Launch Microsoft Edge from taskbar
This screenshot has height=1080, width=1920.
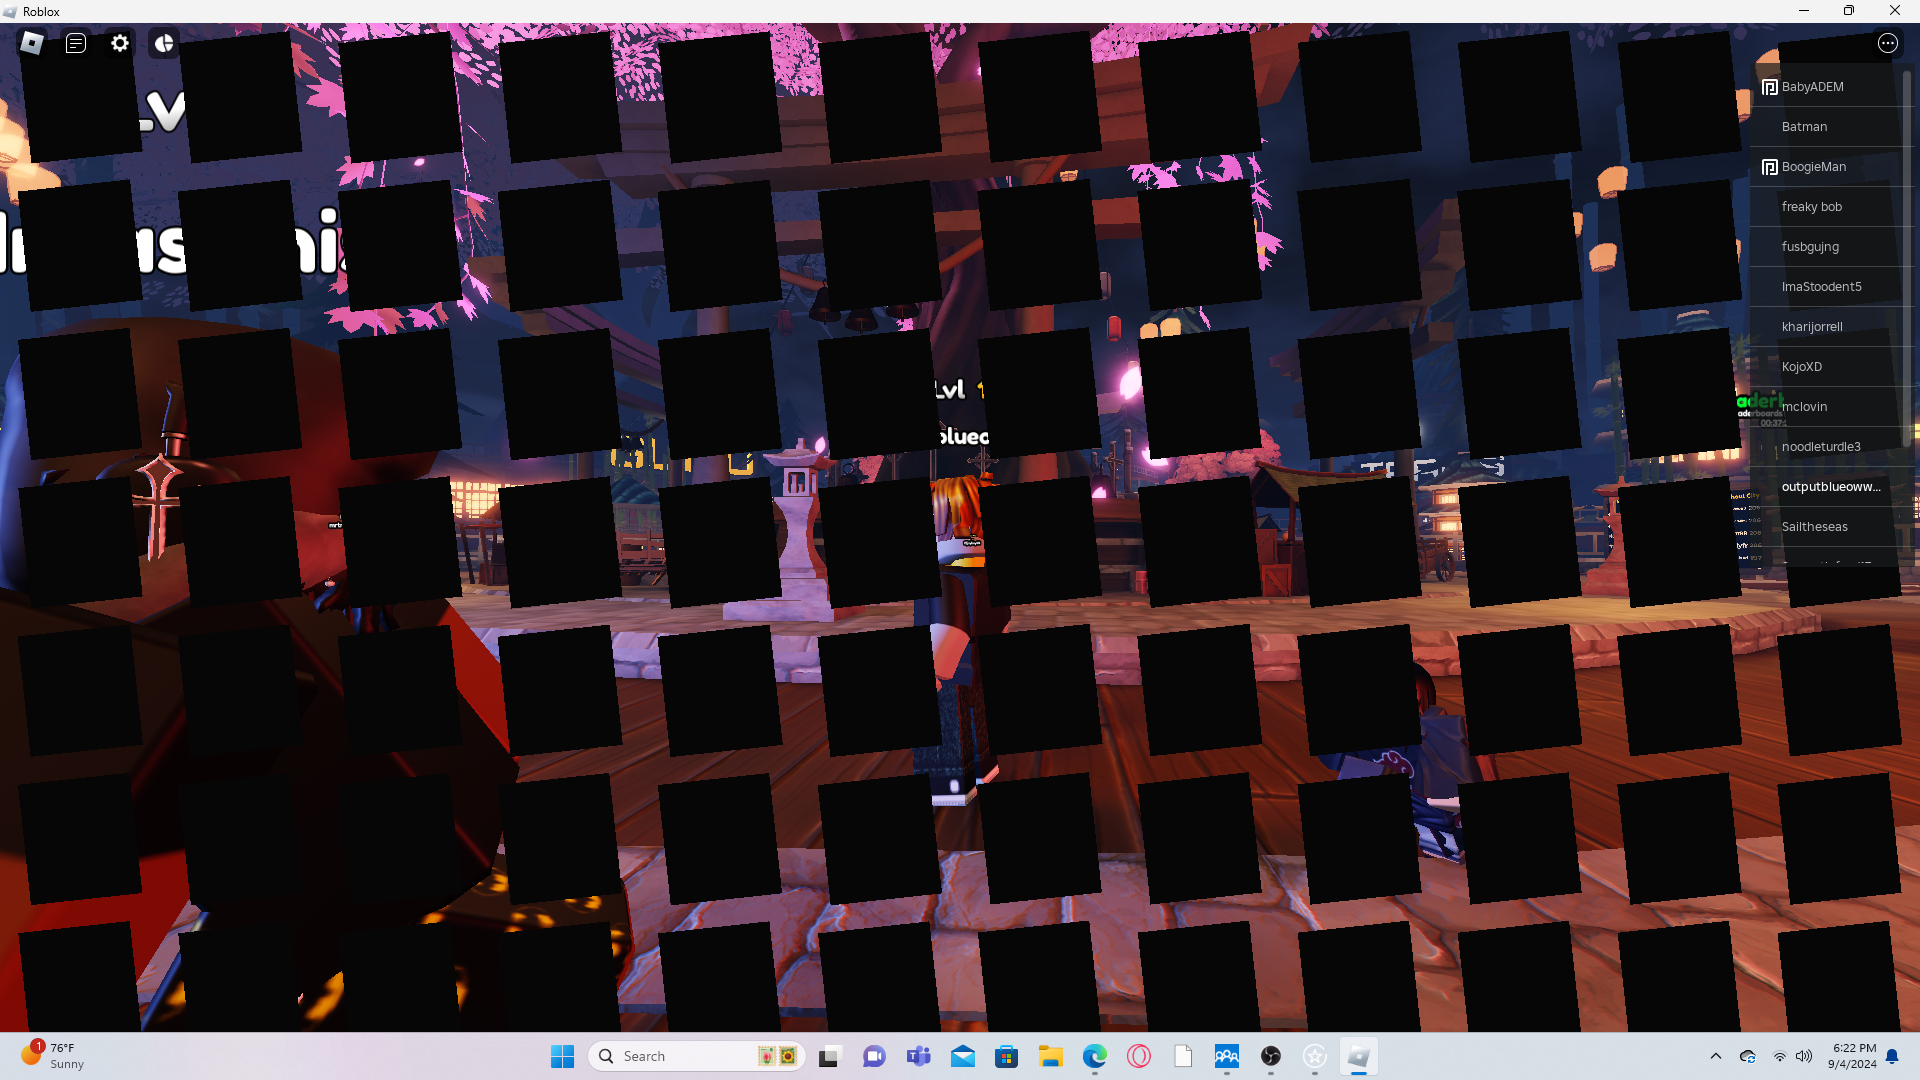(x=1094, y=1056)
